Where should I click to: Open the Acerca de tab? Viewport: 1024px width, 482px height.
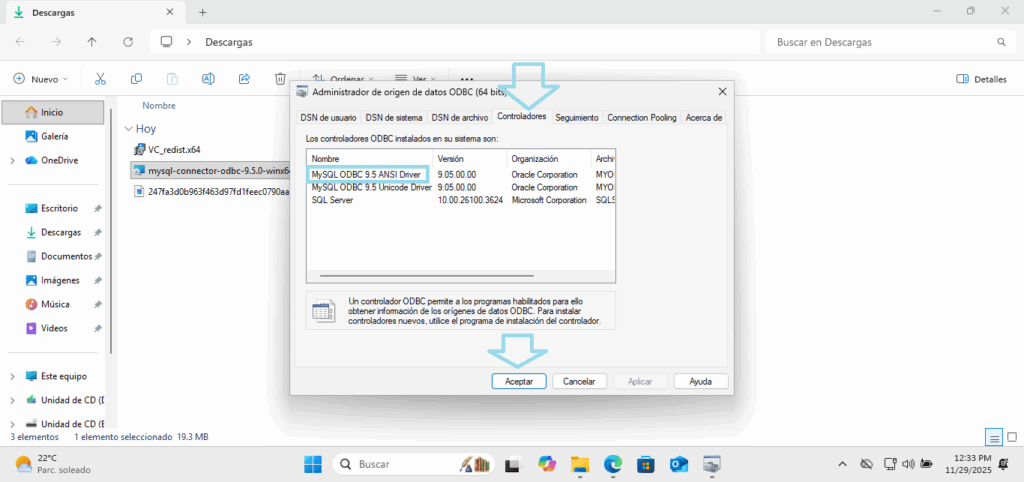point(703,118)
